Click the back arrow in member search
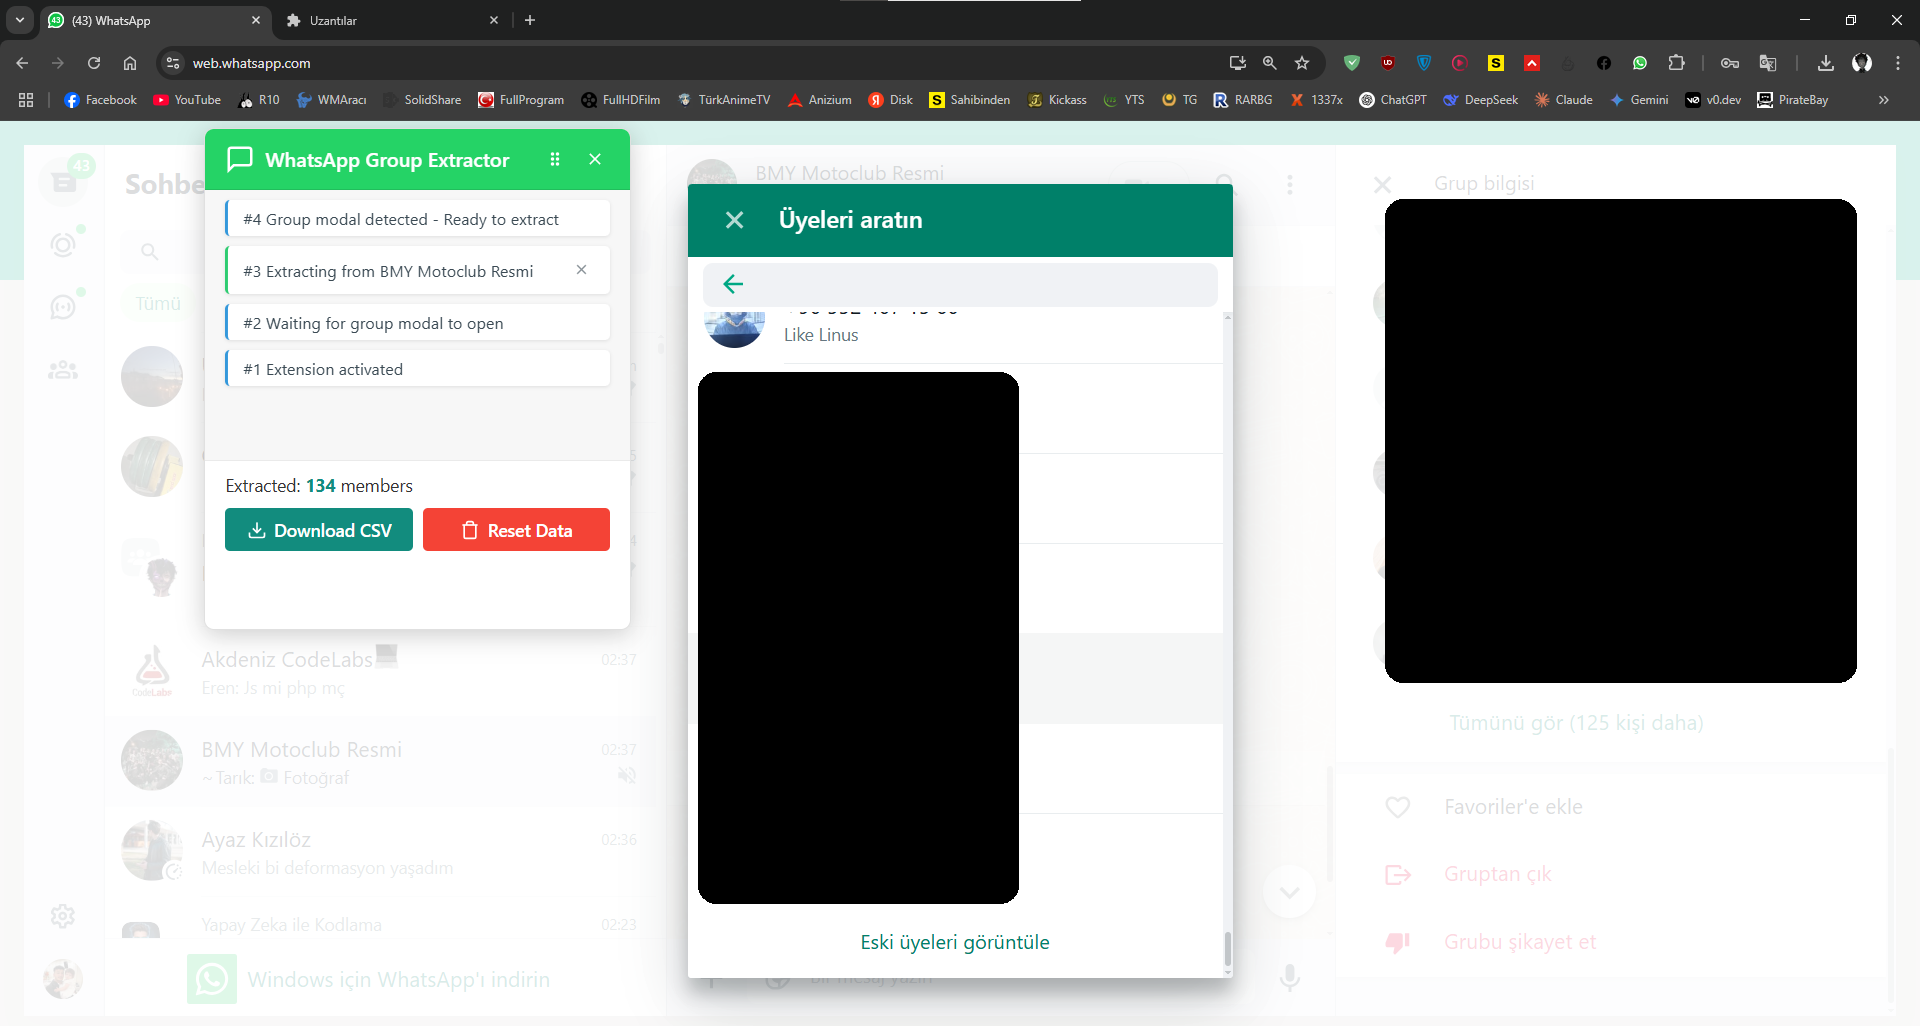The width and height of the screenshot is (1920, 1026). 733,284
